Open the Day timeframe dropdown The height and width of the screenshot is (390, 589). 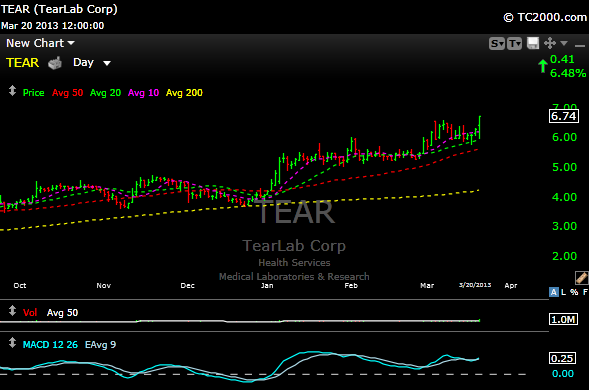click(92, 62)
